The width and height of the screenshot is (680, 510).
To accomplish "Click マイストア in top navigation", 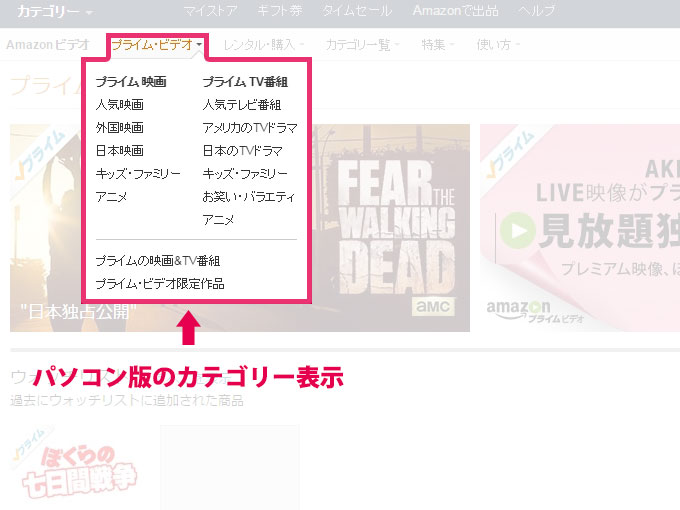I will pyautogui.click(x=210, y=10).
